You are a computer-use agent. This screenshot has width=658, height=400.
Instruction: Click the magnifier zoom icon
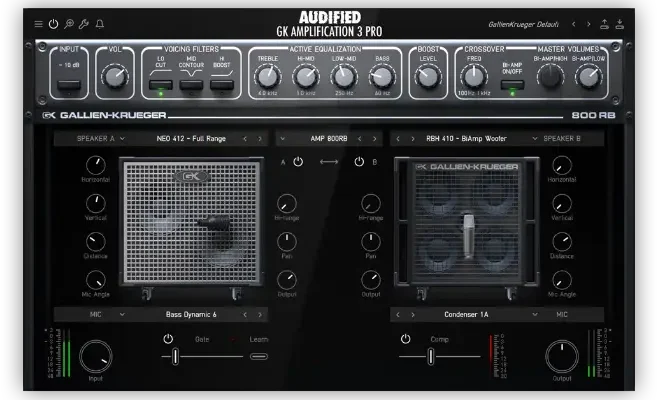(x=69, y=23)
